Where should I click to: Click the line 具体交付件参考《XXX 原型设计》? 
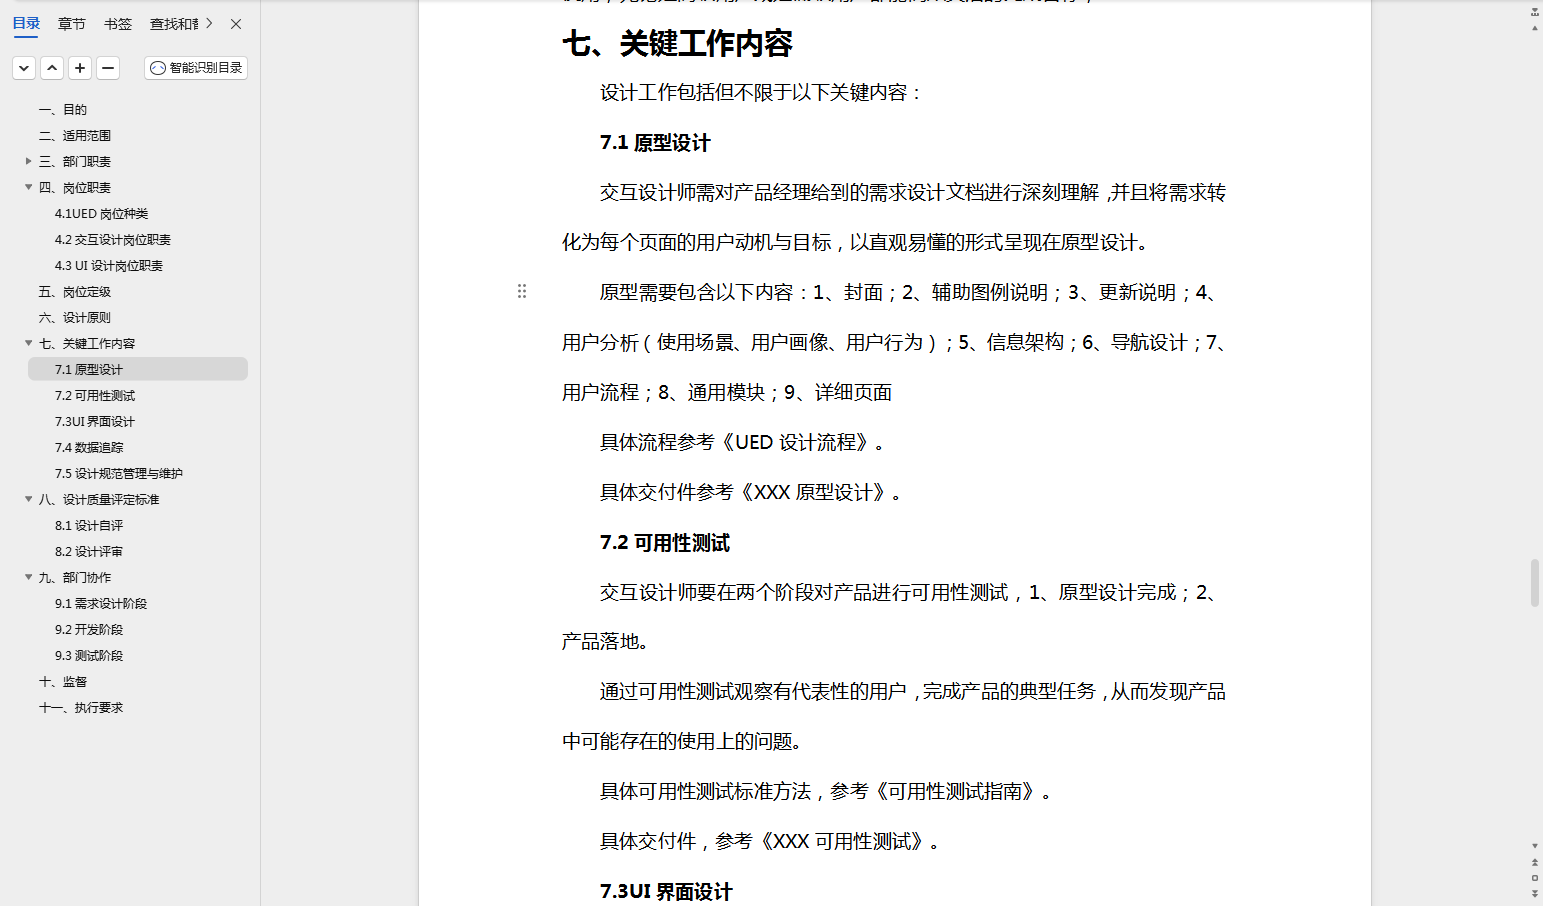(751, 493)
